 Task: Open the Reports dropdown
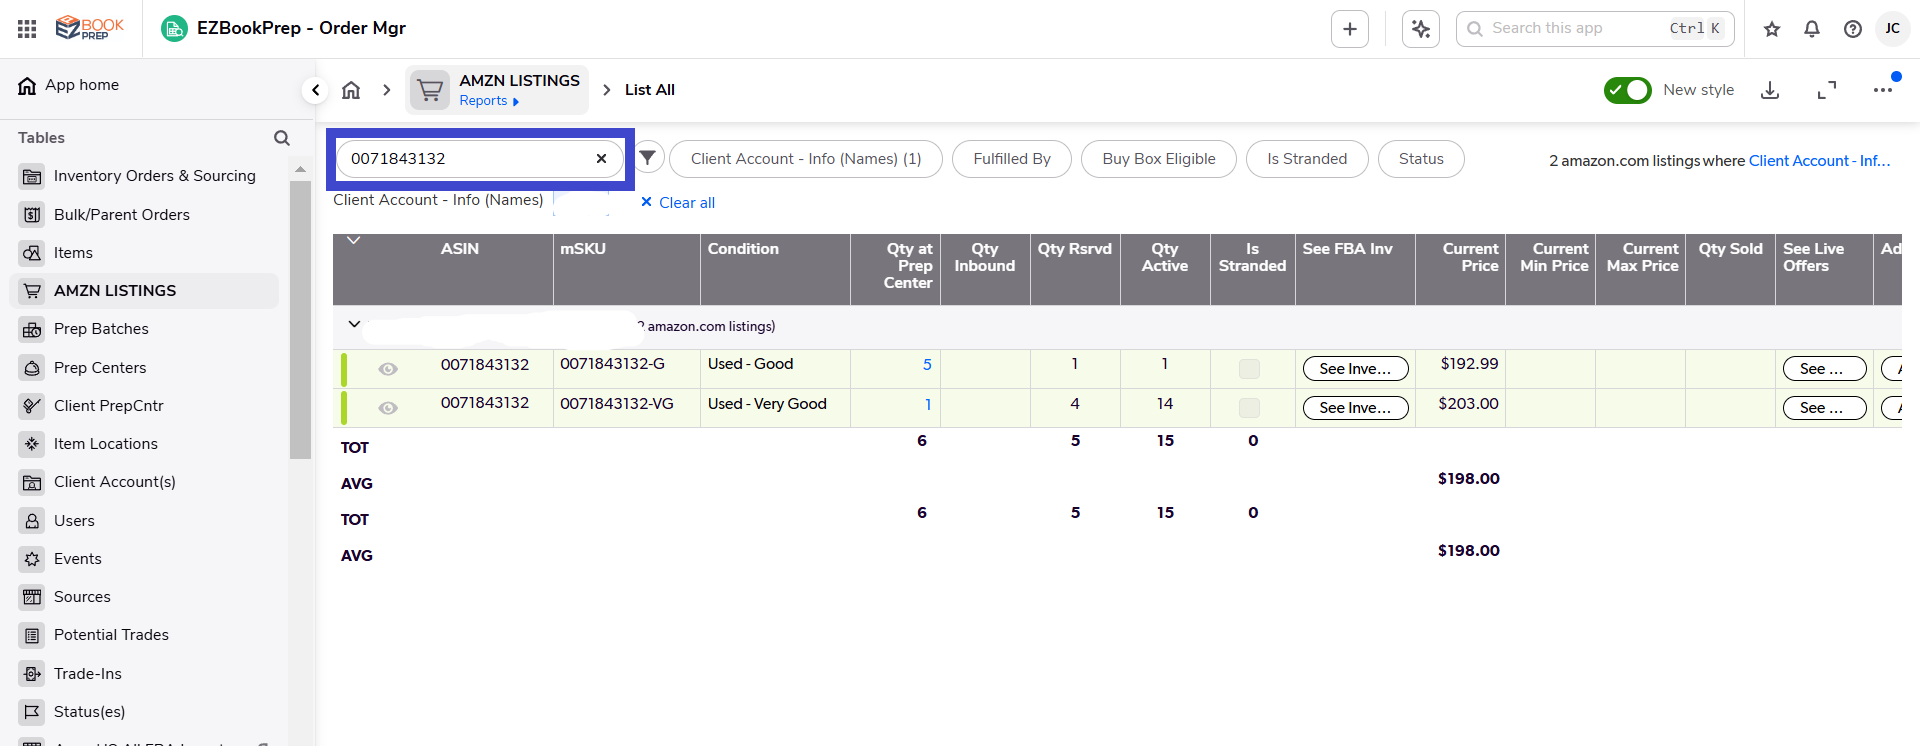[x=489, y=101]
